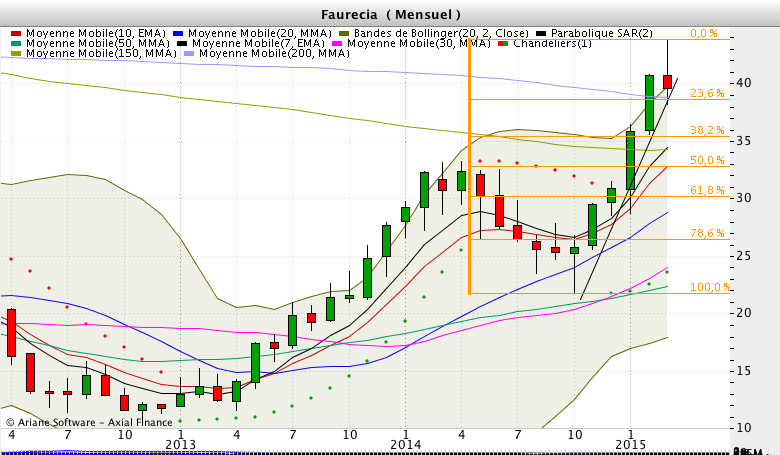This screenshot has width=780, height=455.
Task: Select the 'Moyenne Mobile(20, MMA)' legend label
Action: coord(260,33)
